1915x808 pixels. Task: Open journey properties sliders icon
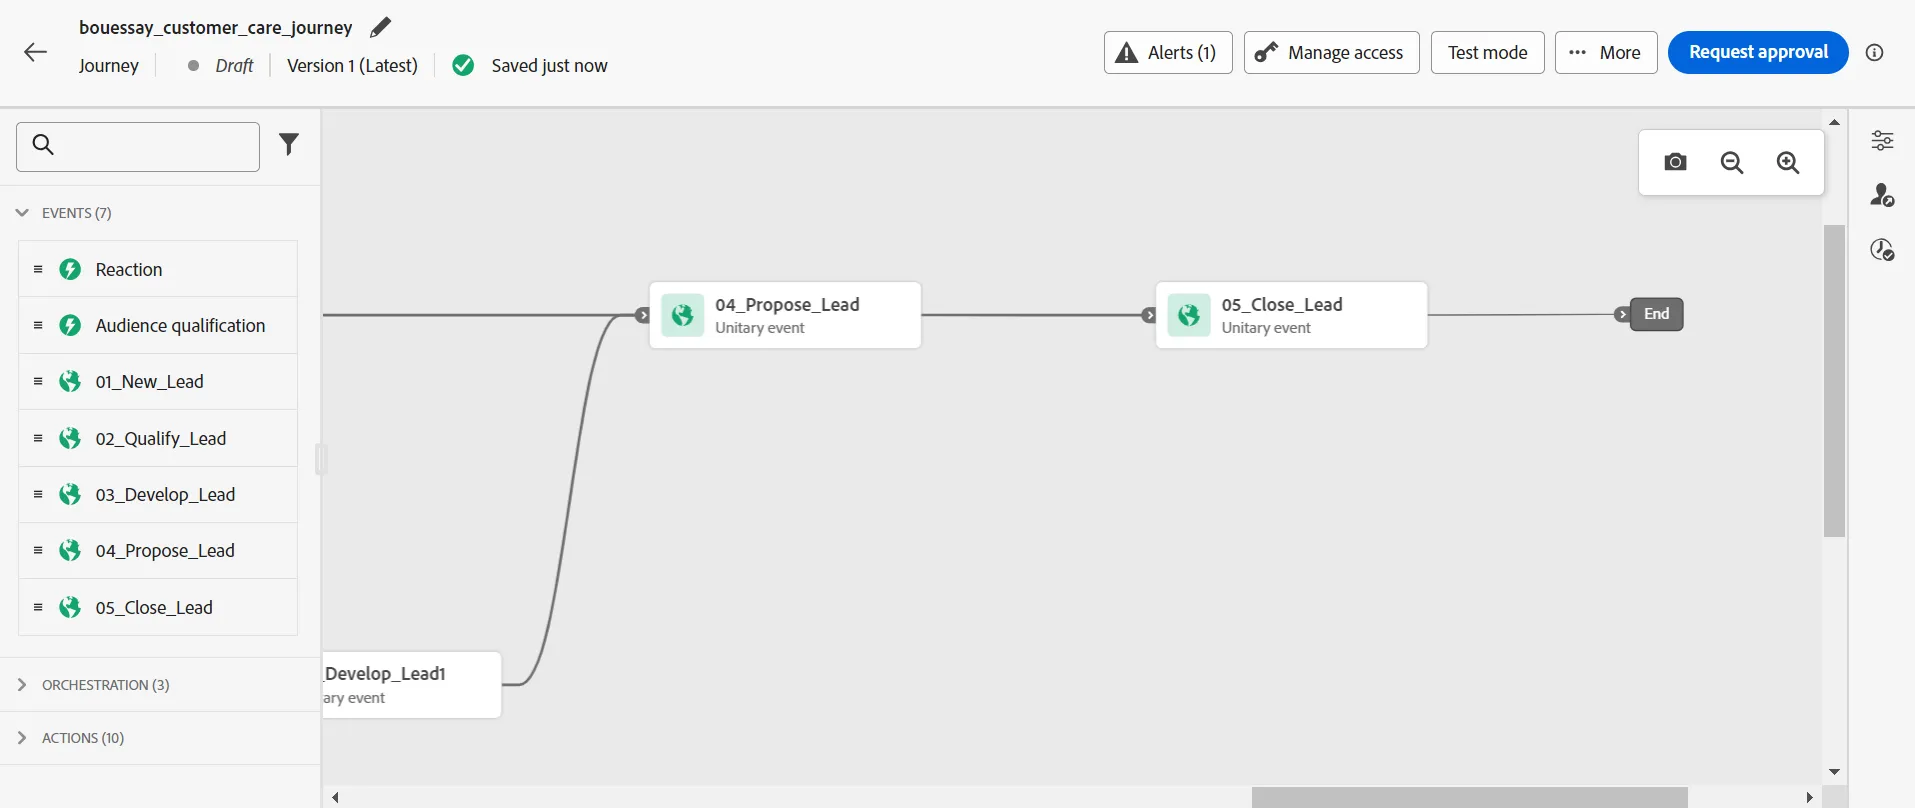pos(1882,140)
